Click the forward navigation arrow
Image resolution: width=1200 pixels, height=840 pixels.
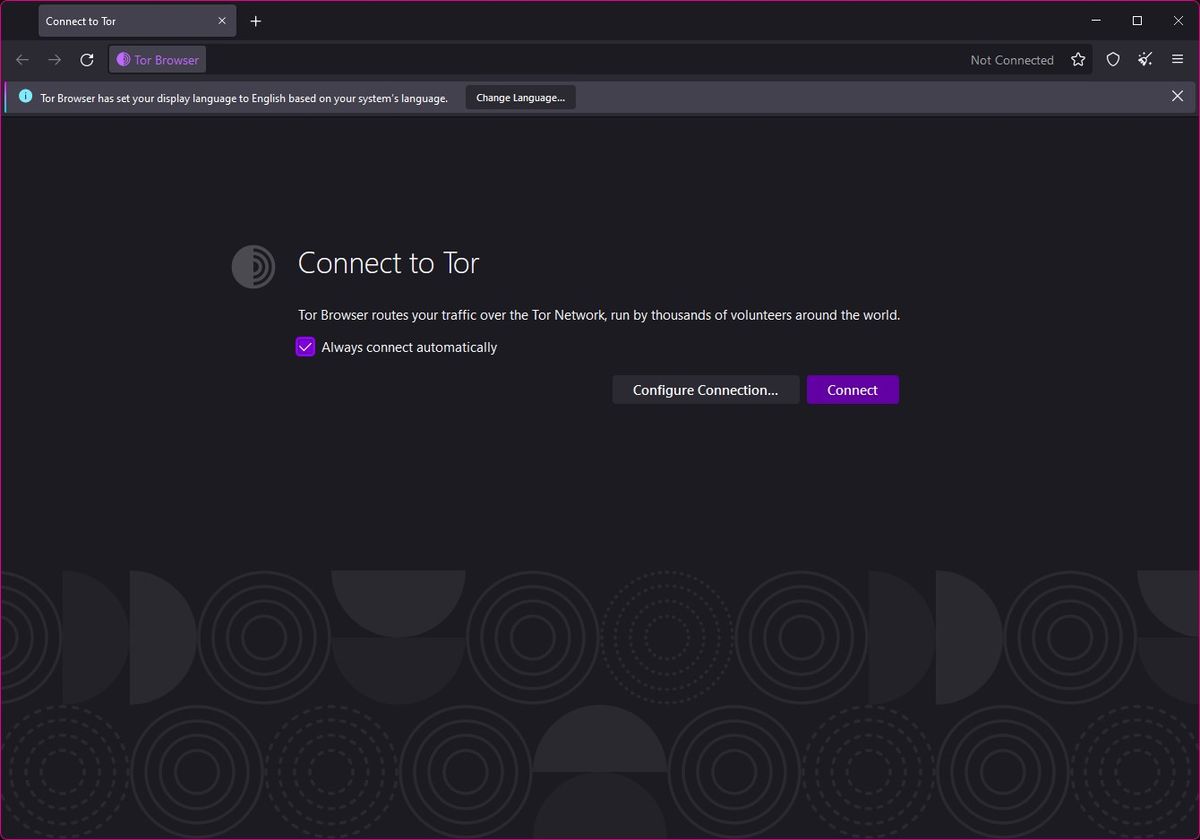[x=54, y=59]
